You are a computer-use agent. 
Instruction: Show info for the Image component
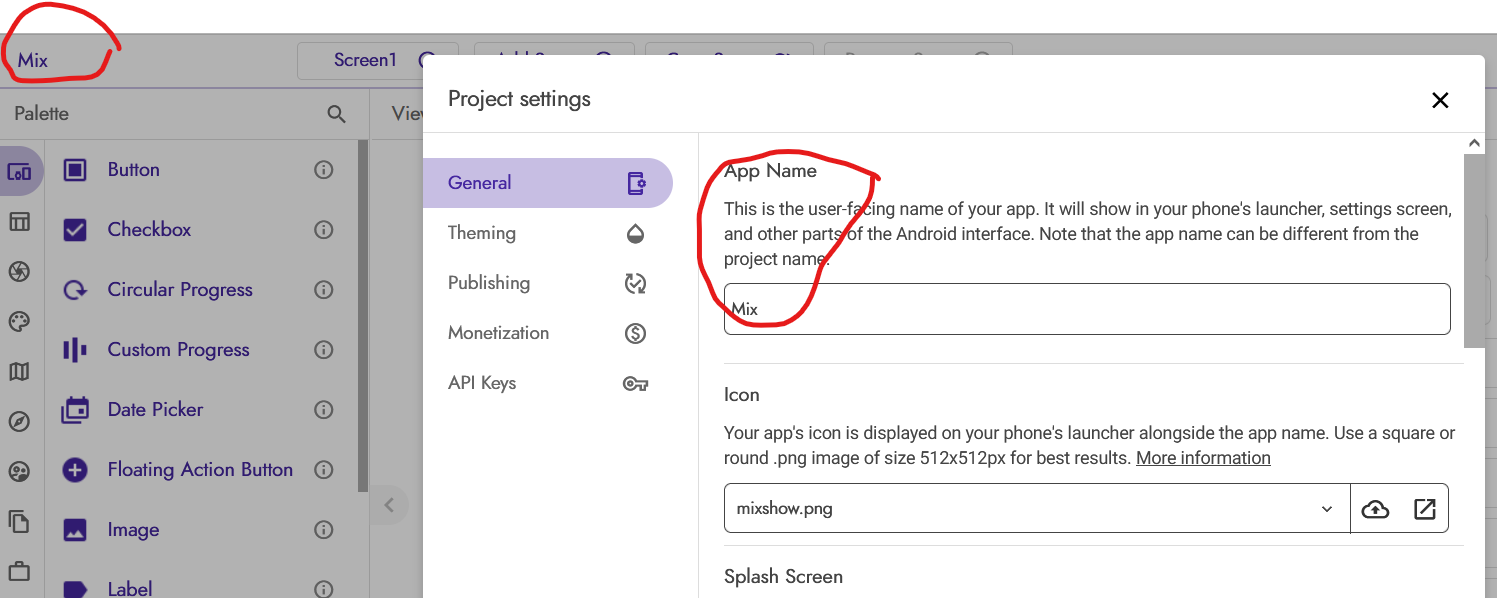point(323,530)
